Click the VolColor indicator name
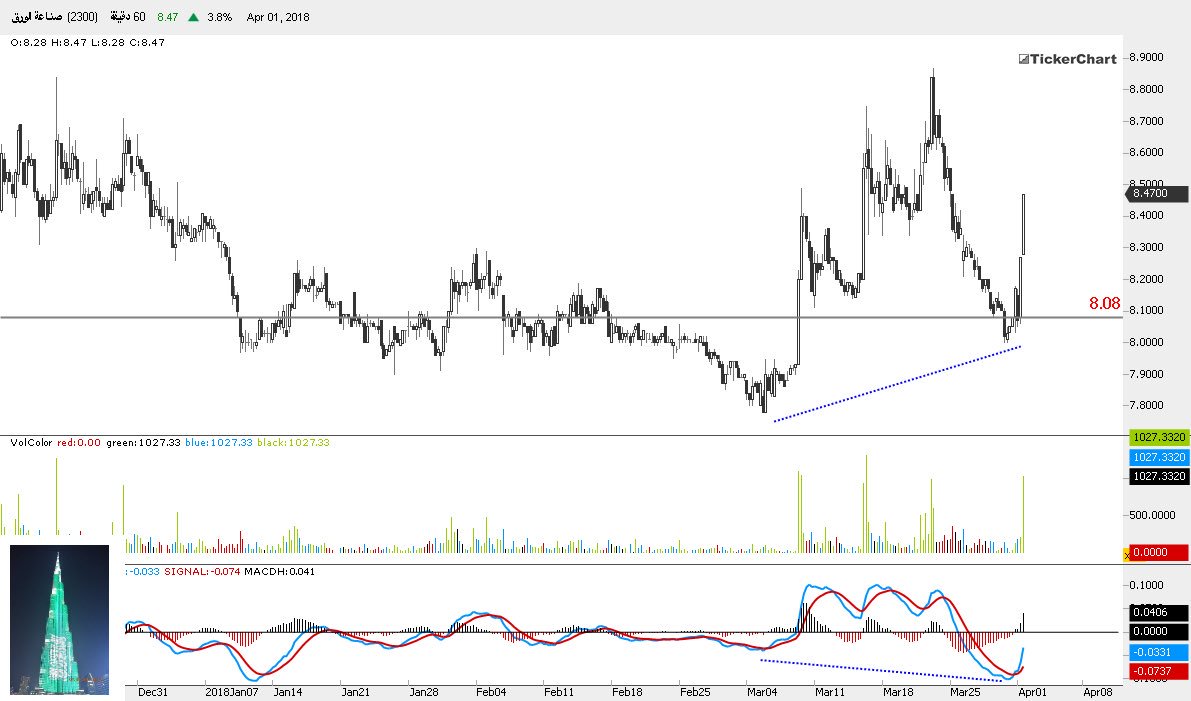The image size is (1191, 701). point(32,442)
